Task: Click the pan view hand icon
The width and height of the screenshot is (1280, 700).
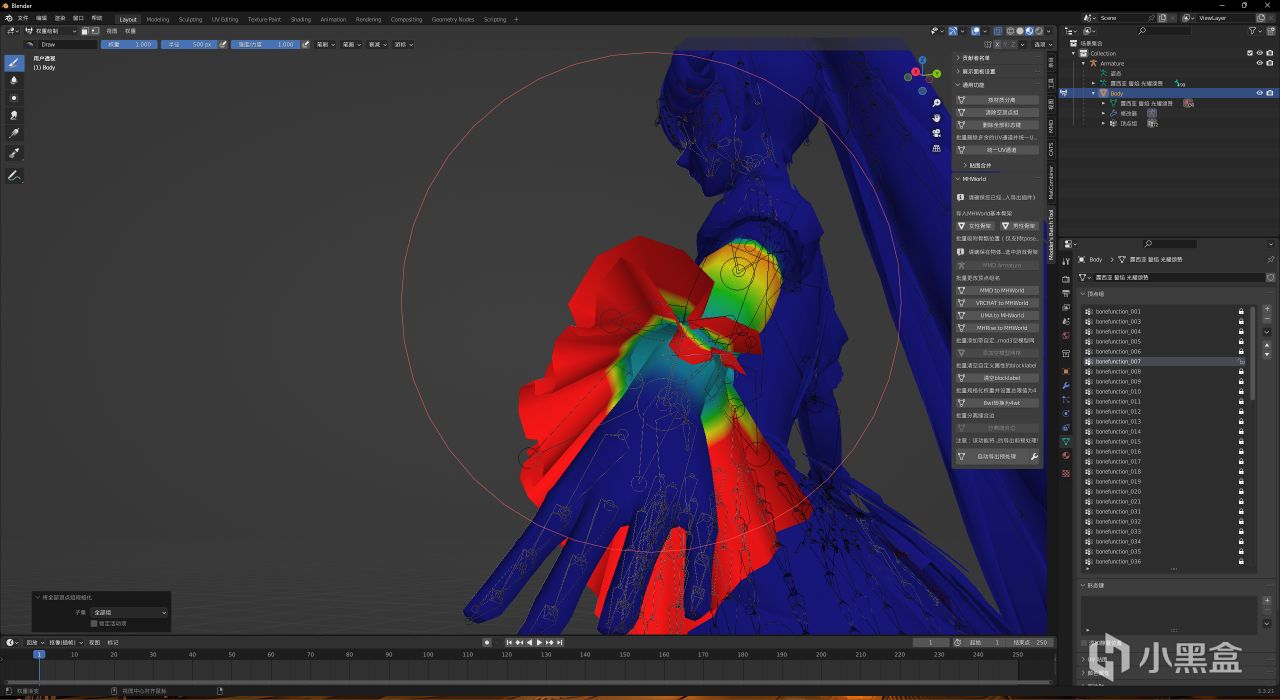Action: point(936,118)
